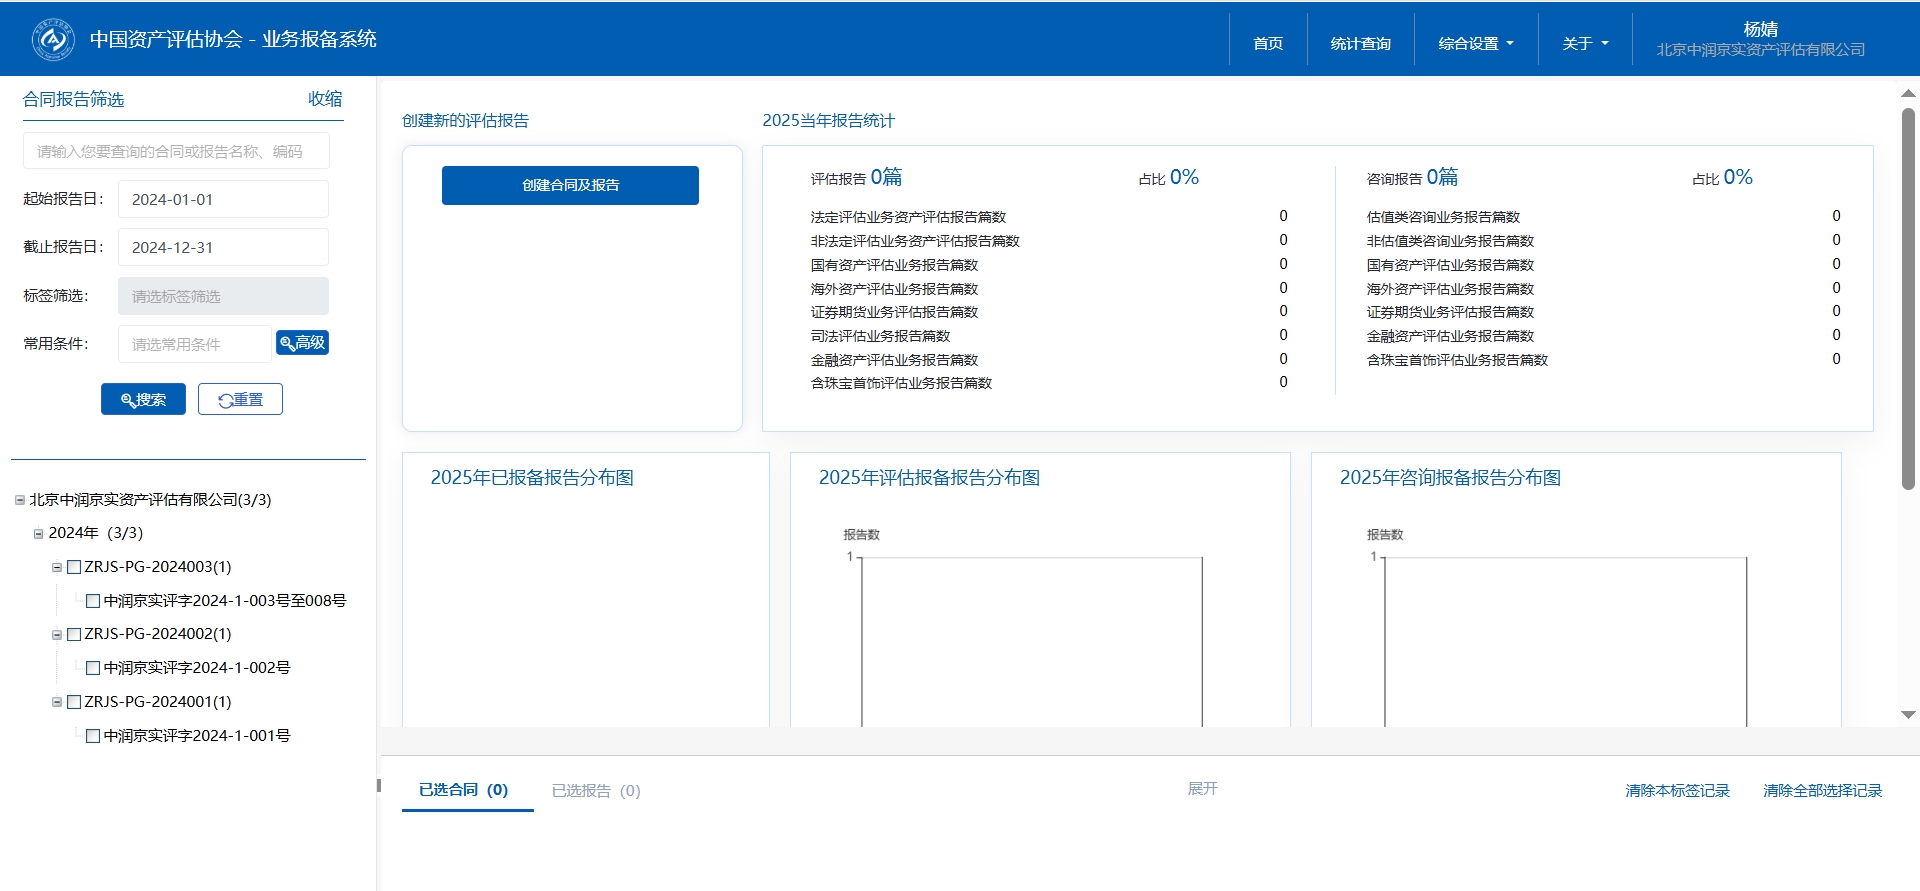This screenshot has height=891, width=1920.
Task: Collapse the 北京中润京实资产评估有限公司 root node
Action: click(x=20, y=500)
